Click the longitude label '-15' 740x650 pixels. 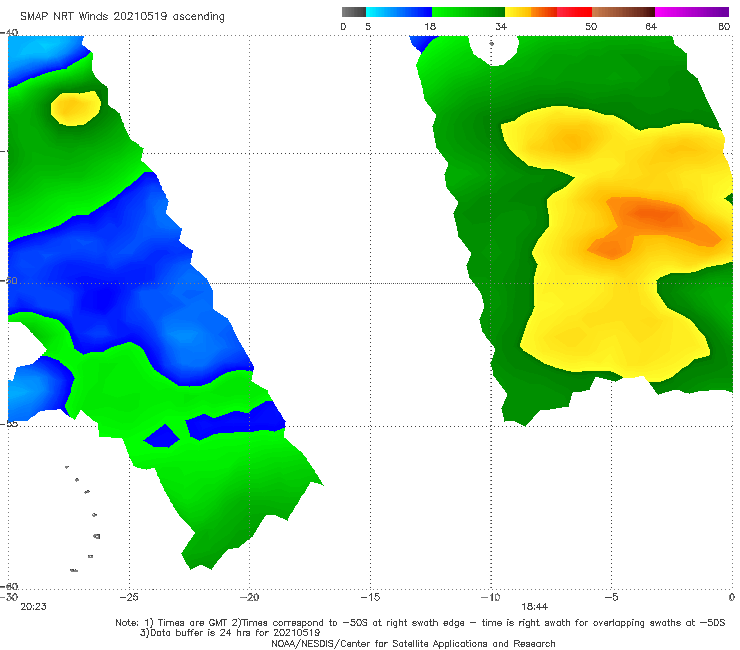click(370, 597)
